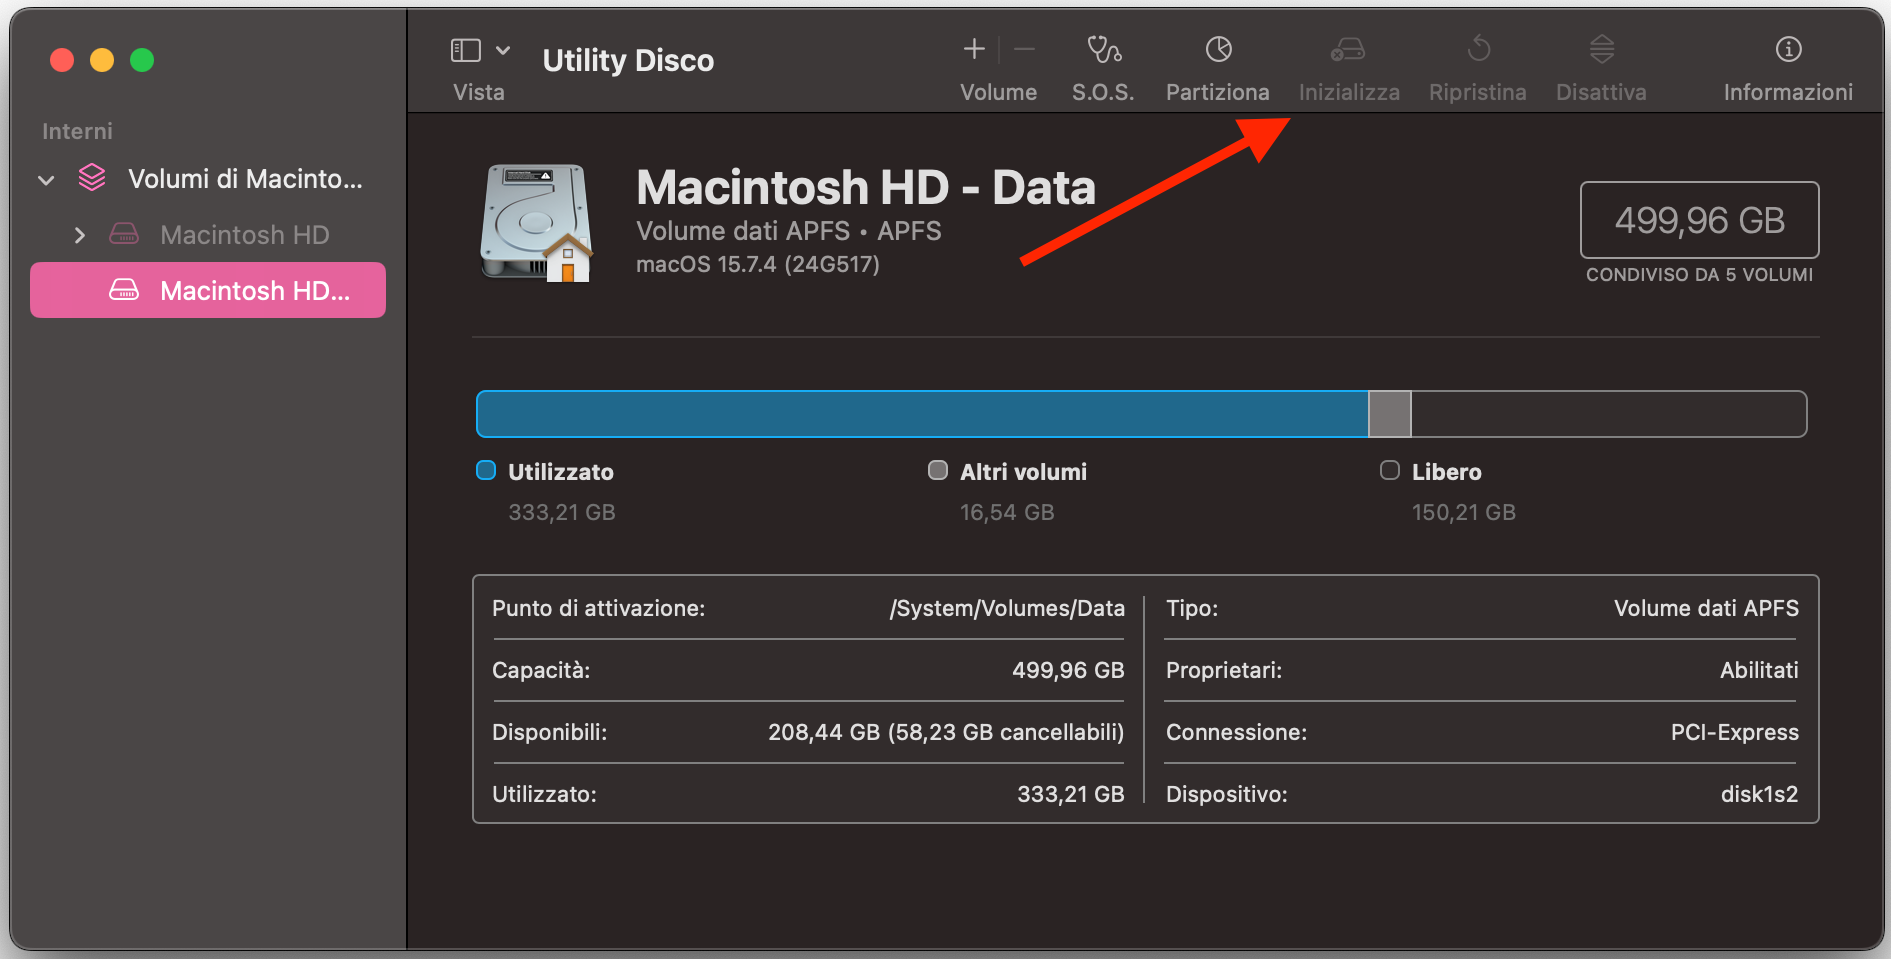The width and height of the screenshot is (1891, 959).
Task: Select the Partiziona toolbar icon
Action: [x=1217, y=48]
